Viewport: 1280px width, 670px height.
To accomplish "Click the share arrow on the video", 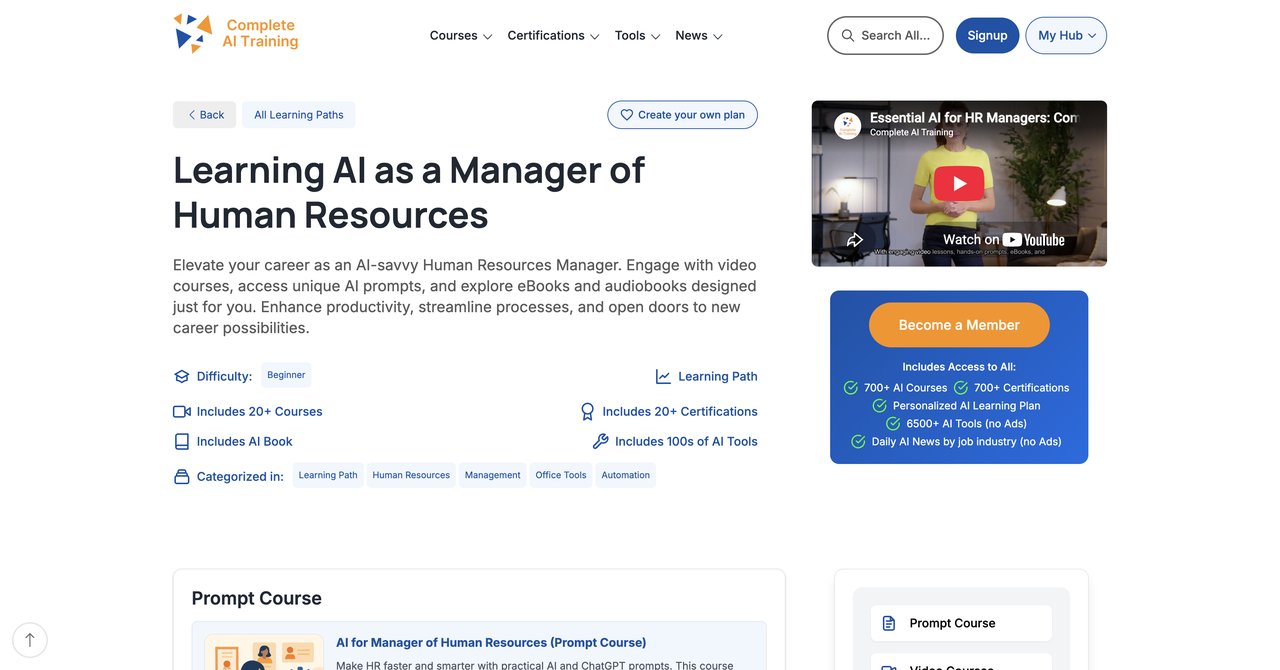I will point(855,239).
